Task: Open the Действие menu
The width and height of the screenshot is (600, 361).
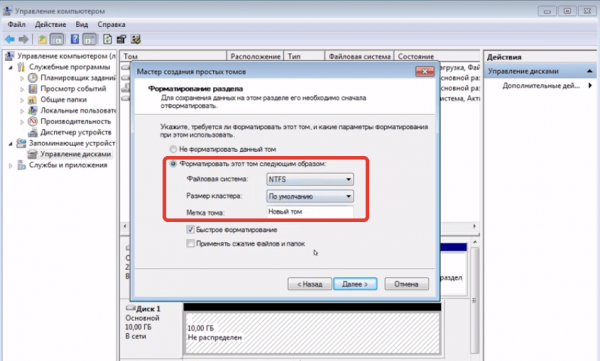Action: 51,25
